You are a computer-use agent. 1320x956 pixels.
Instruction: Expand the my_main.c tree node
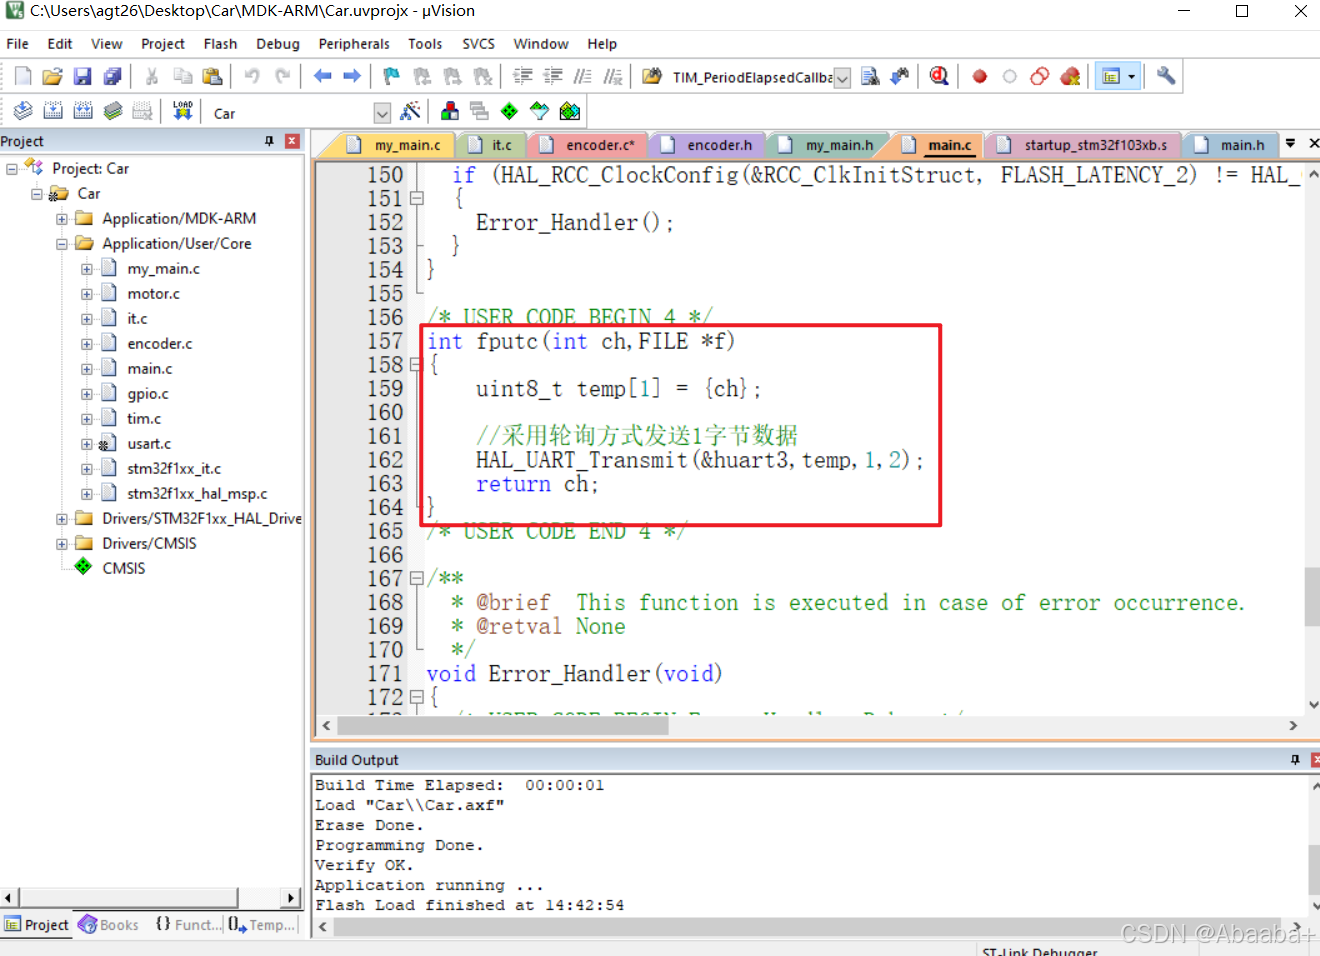(87, 269)
